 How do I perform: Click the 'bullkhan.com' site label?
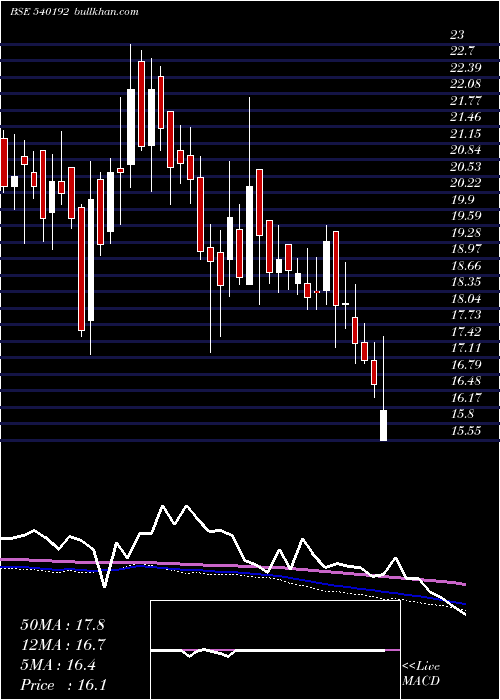point(105,12)
